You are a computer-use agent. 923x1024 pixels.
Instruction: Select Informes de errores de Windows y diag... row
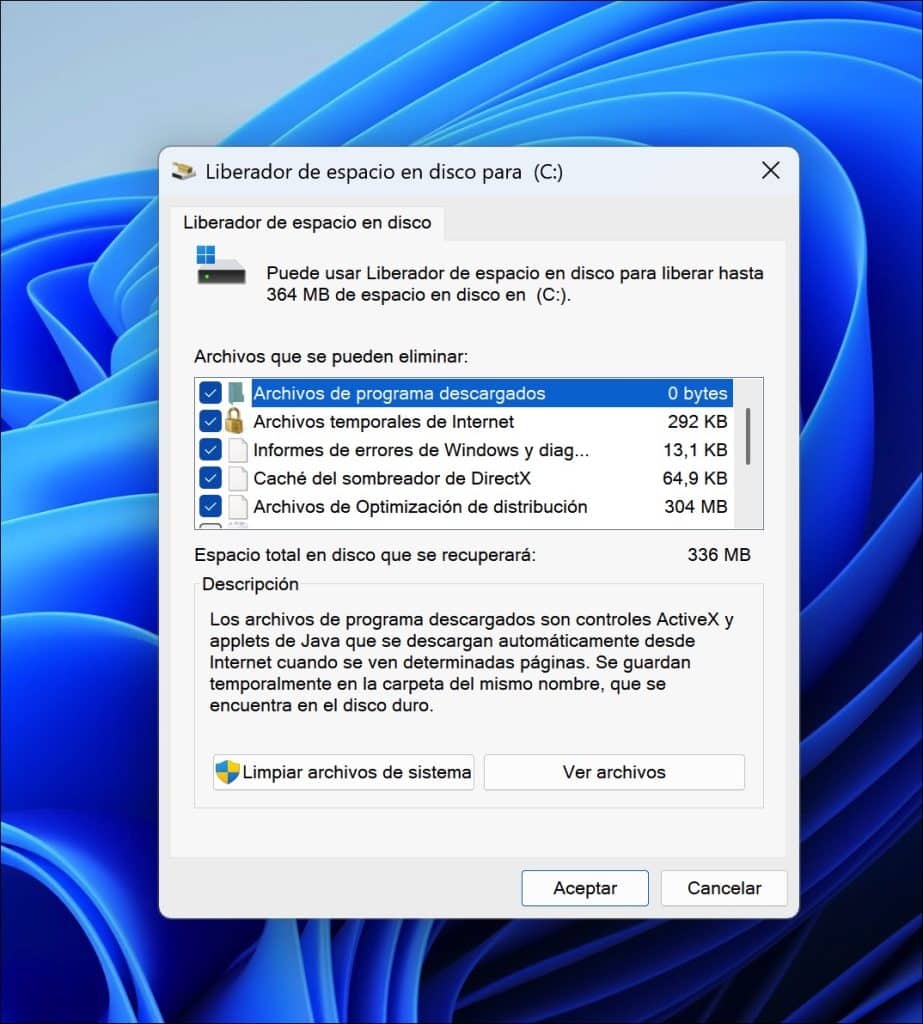(464, 450)
